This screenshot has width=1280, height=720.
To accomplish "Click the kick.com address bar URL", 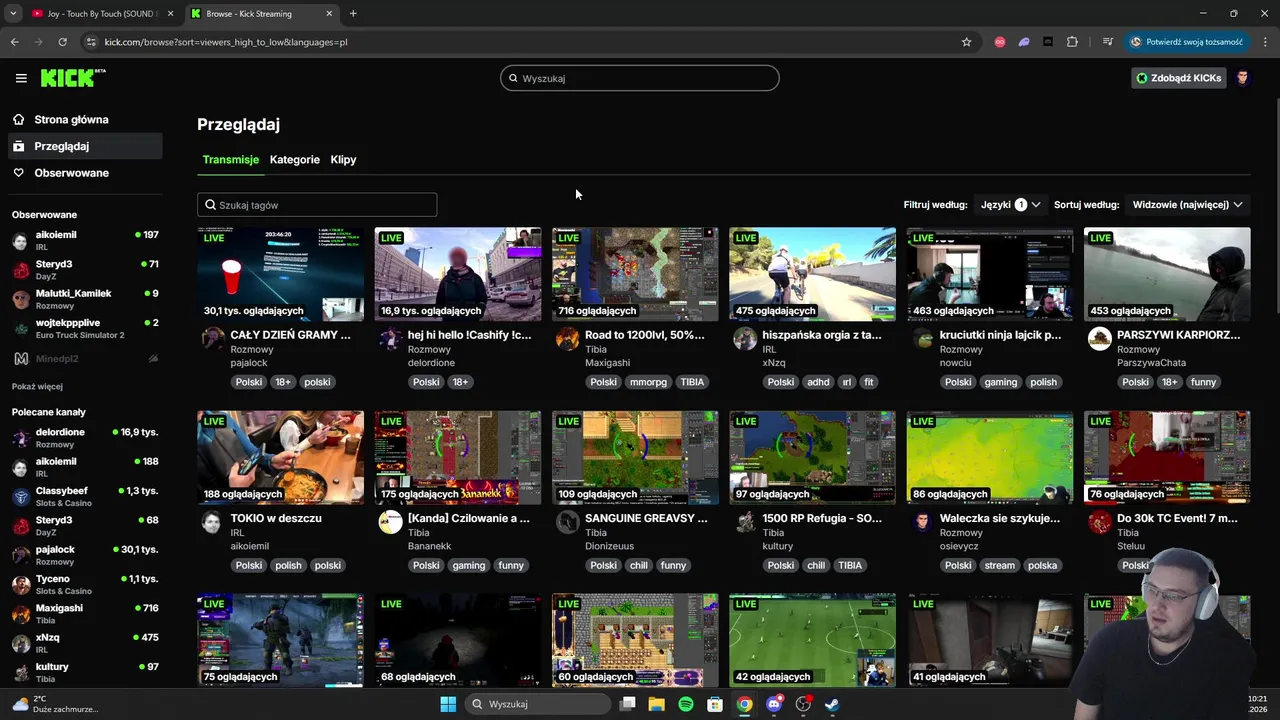I will pyautogui.click(x=226, y=42).
